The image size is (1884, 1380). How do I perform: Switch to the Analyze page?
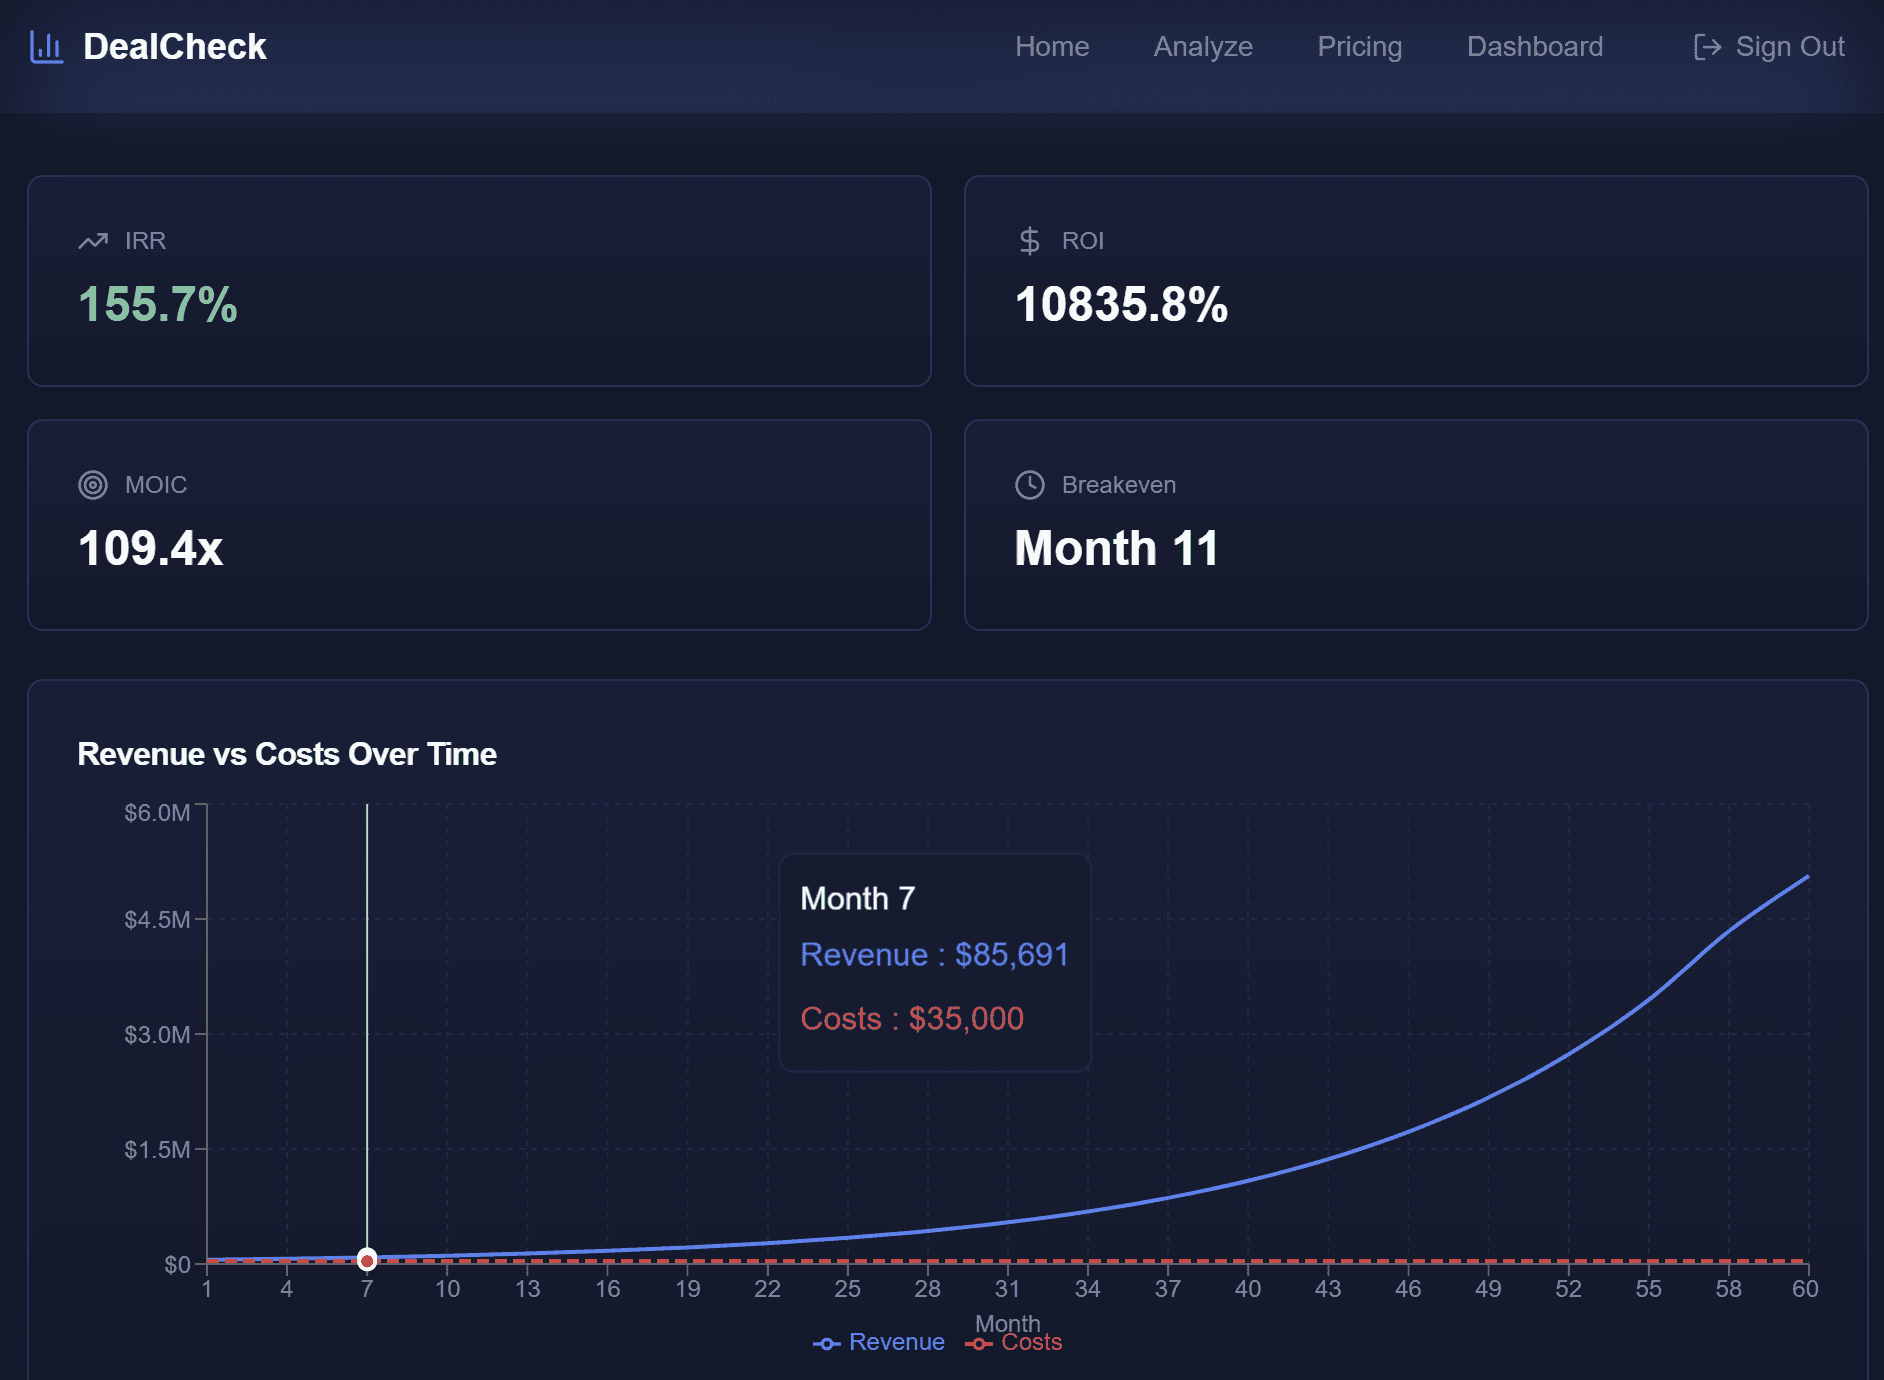[x=1203, y=46]
